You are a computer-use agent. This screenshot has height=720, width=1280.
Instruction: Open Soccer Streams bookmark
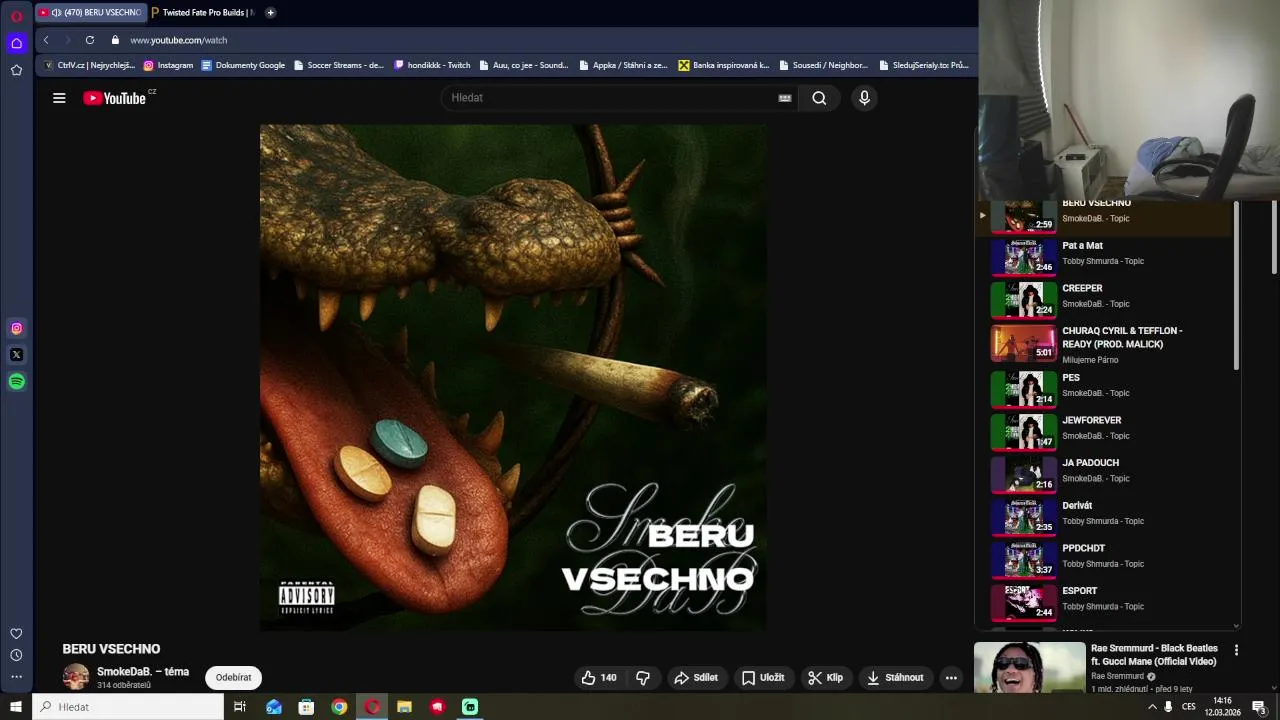338,65
